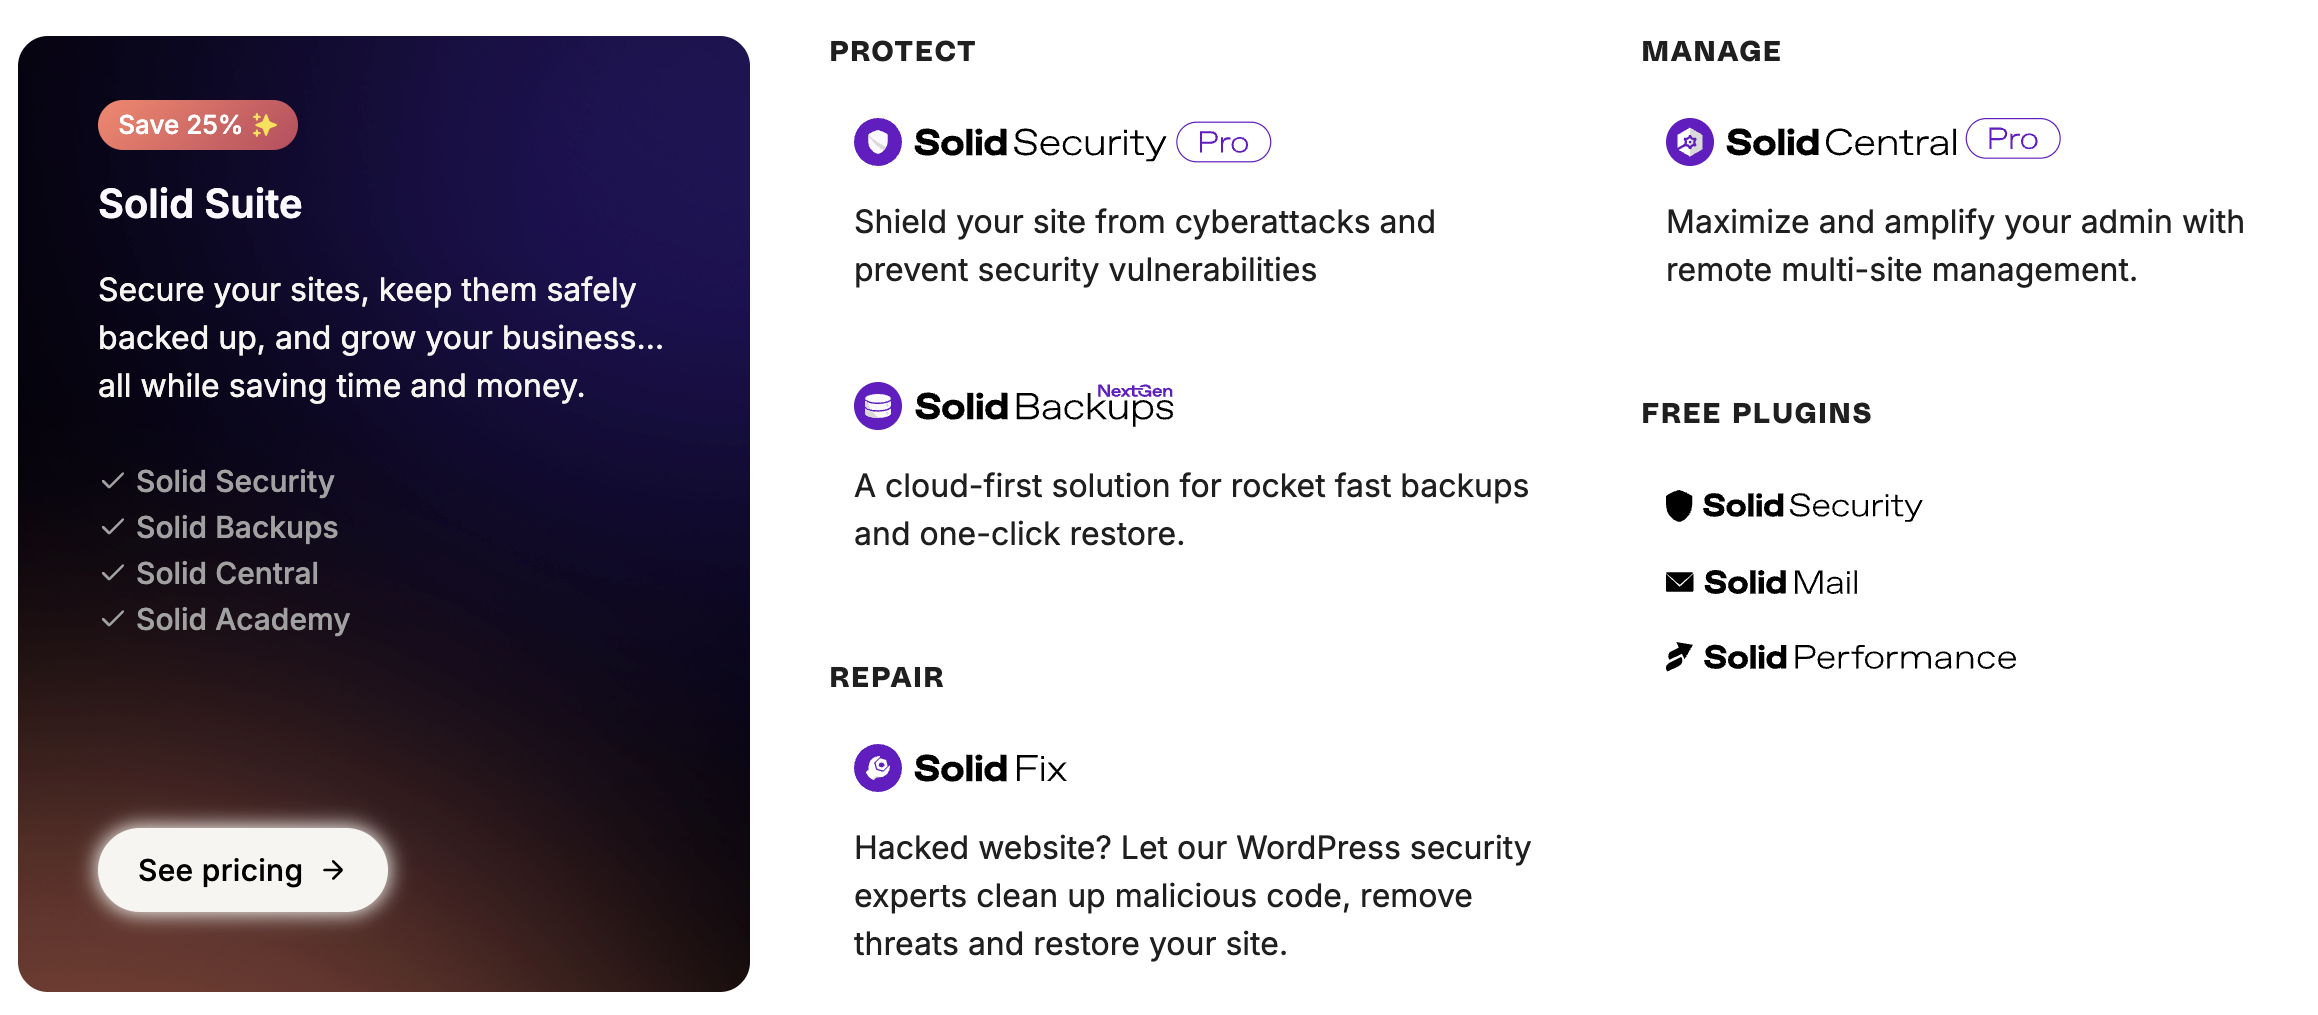Click the Solid Performance rocket icon
The image size is (2318, 1015).
click(1678, 657)
